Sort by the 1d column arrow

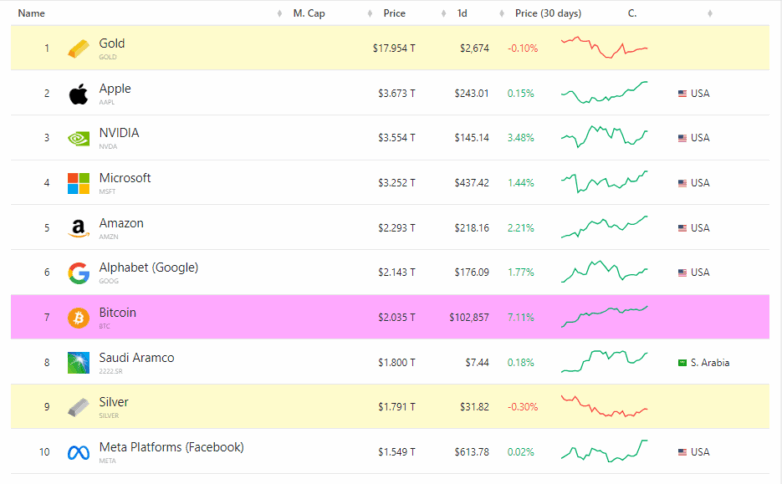tap(502, 13)
